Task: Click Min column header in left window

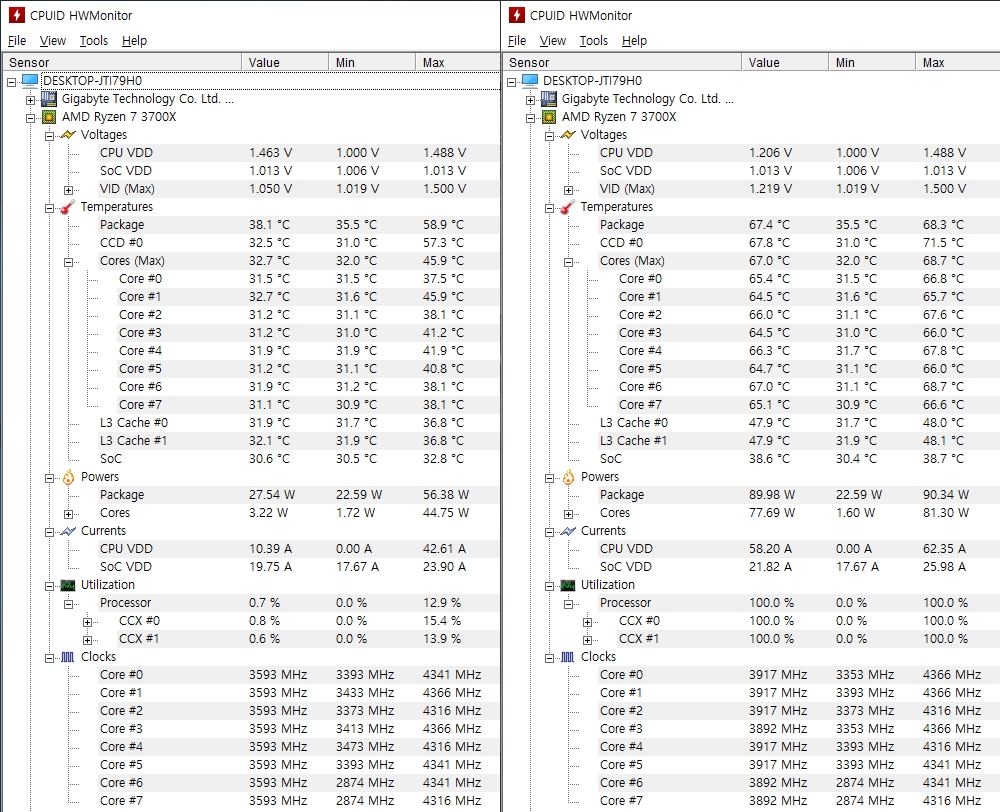Action: (x=372, y=63)
